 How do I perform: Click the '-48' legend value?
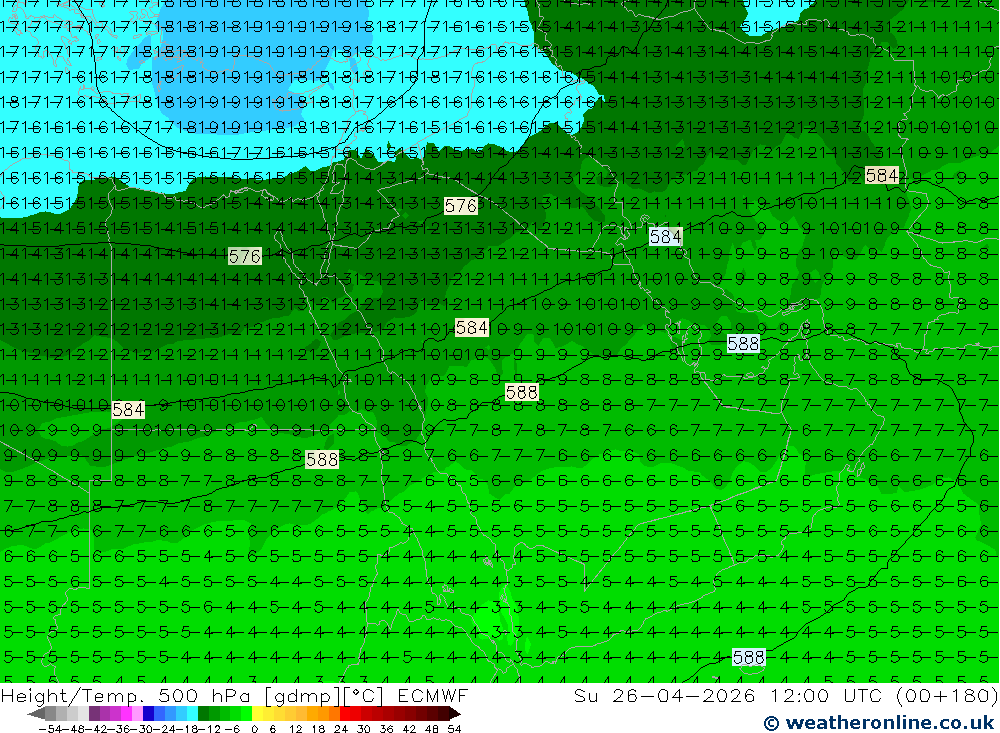pyautogui.click(x=73, y=729)
